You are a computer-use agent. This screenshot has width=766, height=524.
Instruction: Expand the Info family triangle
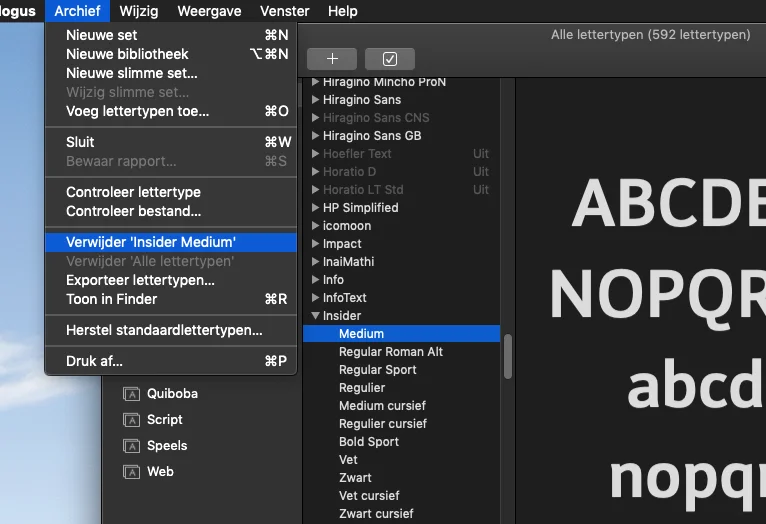(315, 280)
